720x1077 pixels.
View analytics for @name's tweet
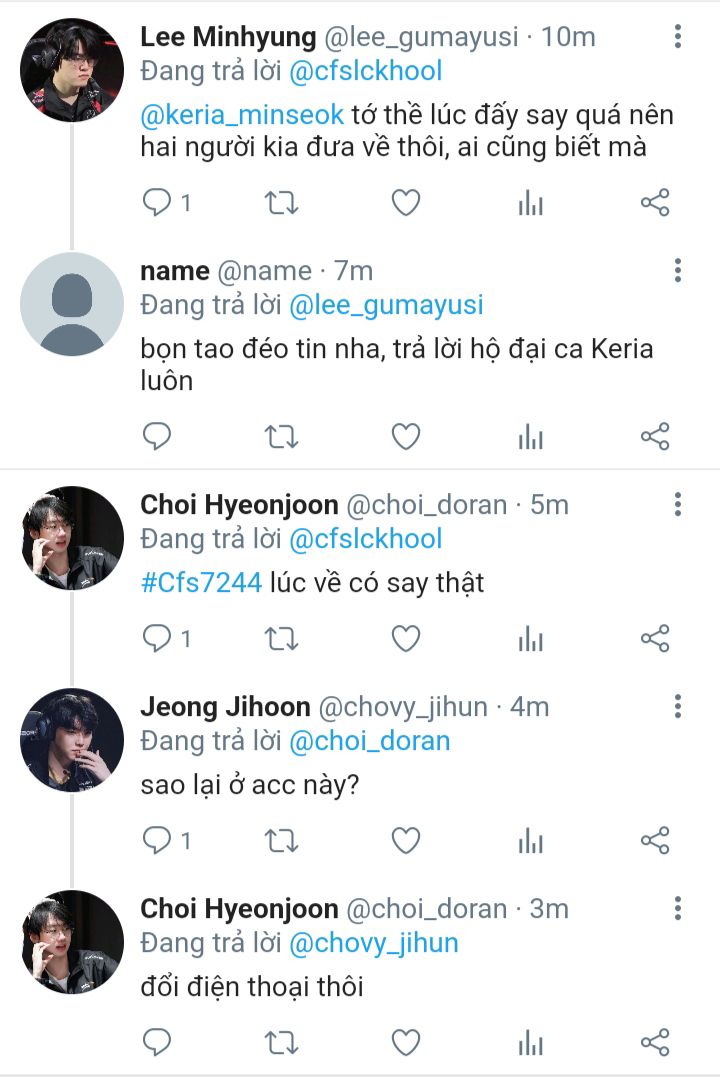point(530,437)
